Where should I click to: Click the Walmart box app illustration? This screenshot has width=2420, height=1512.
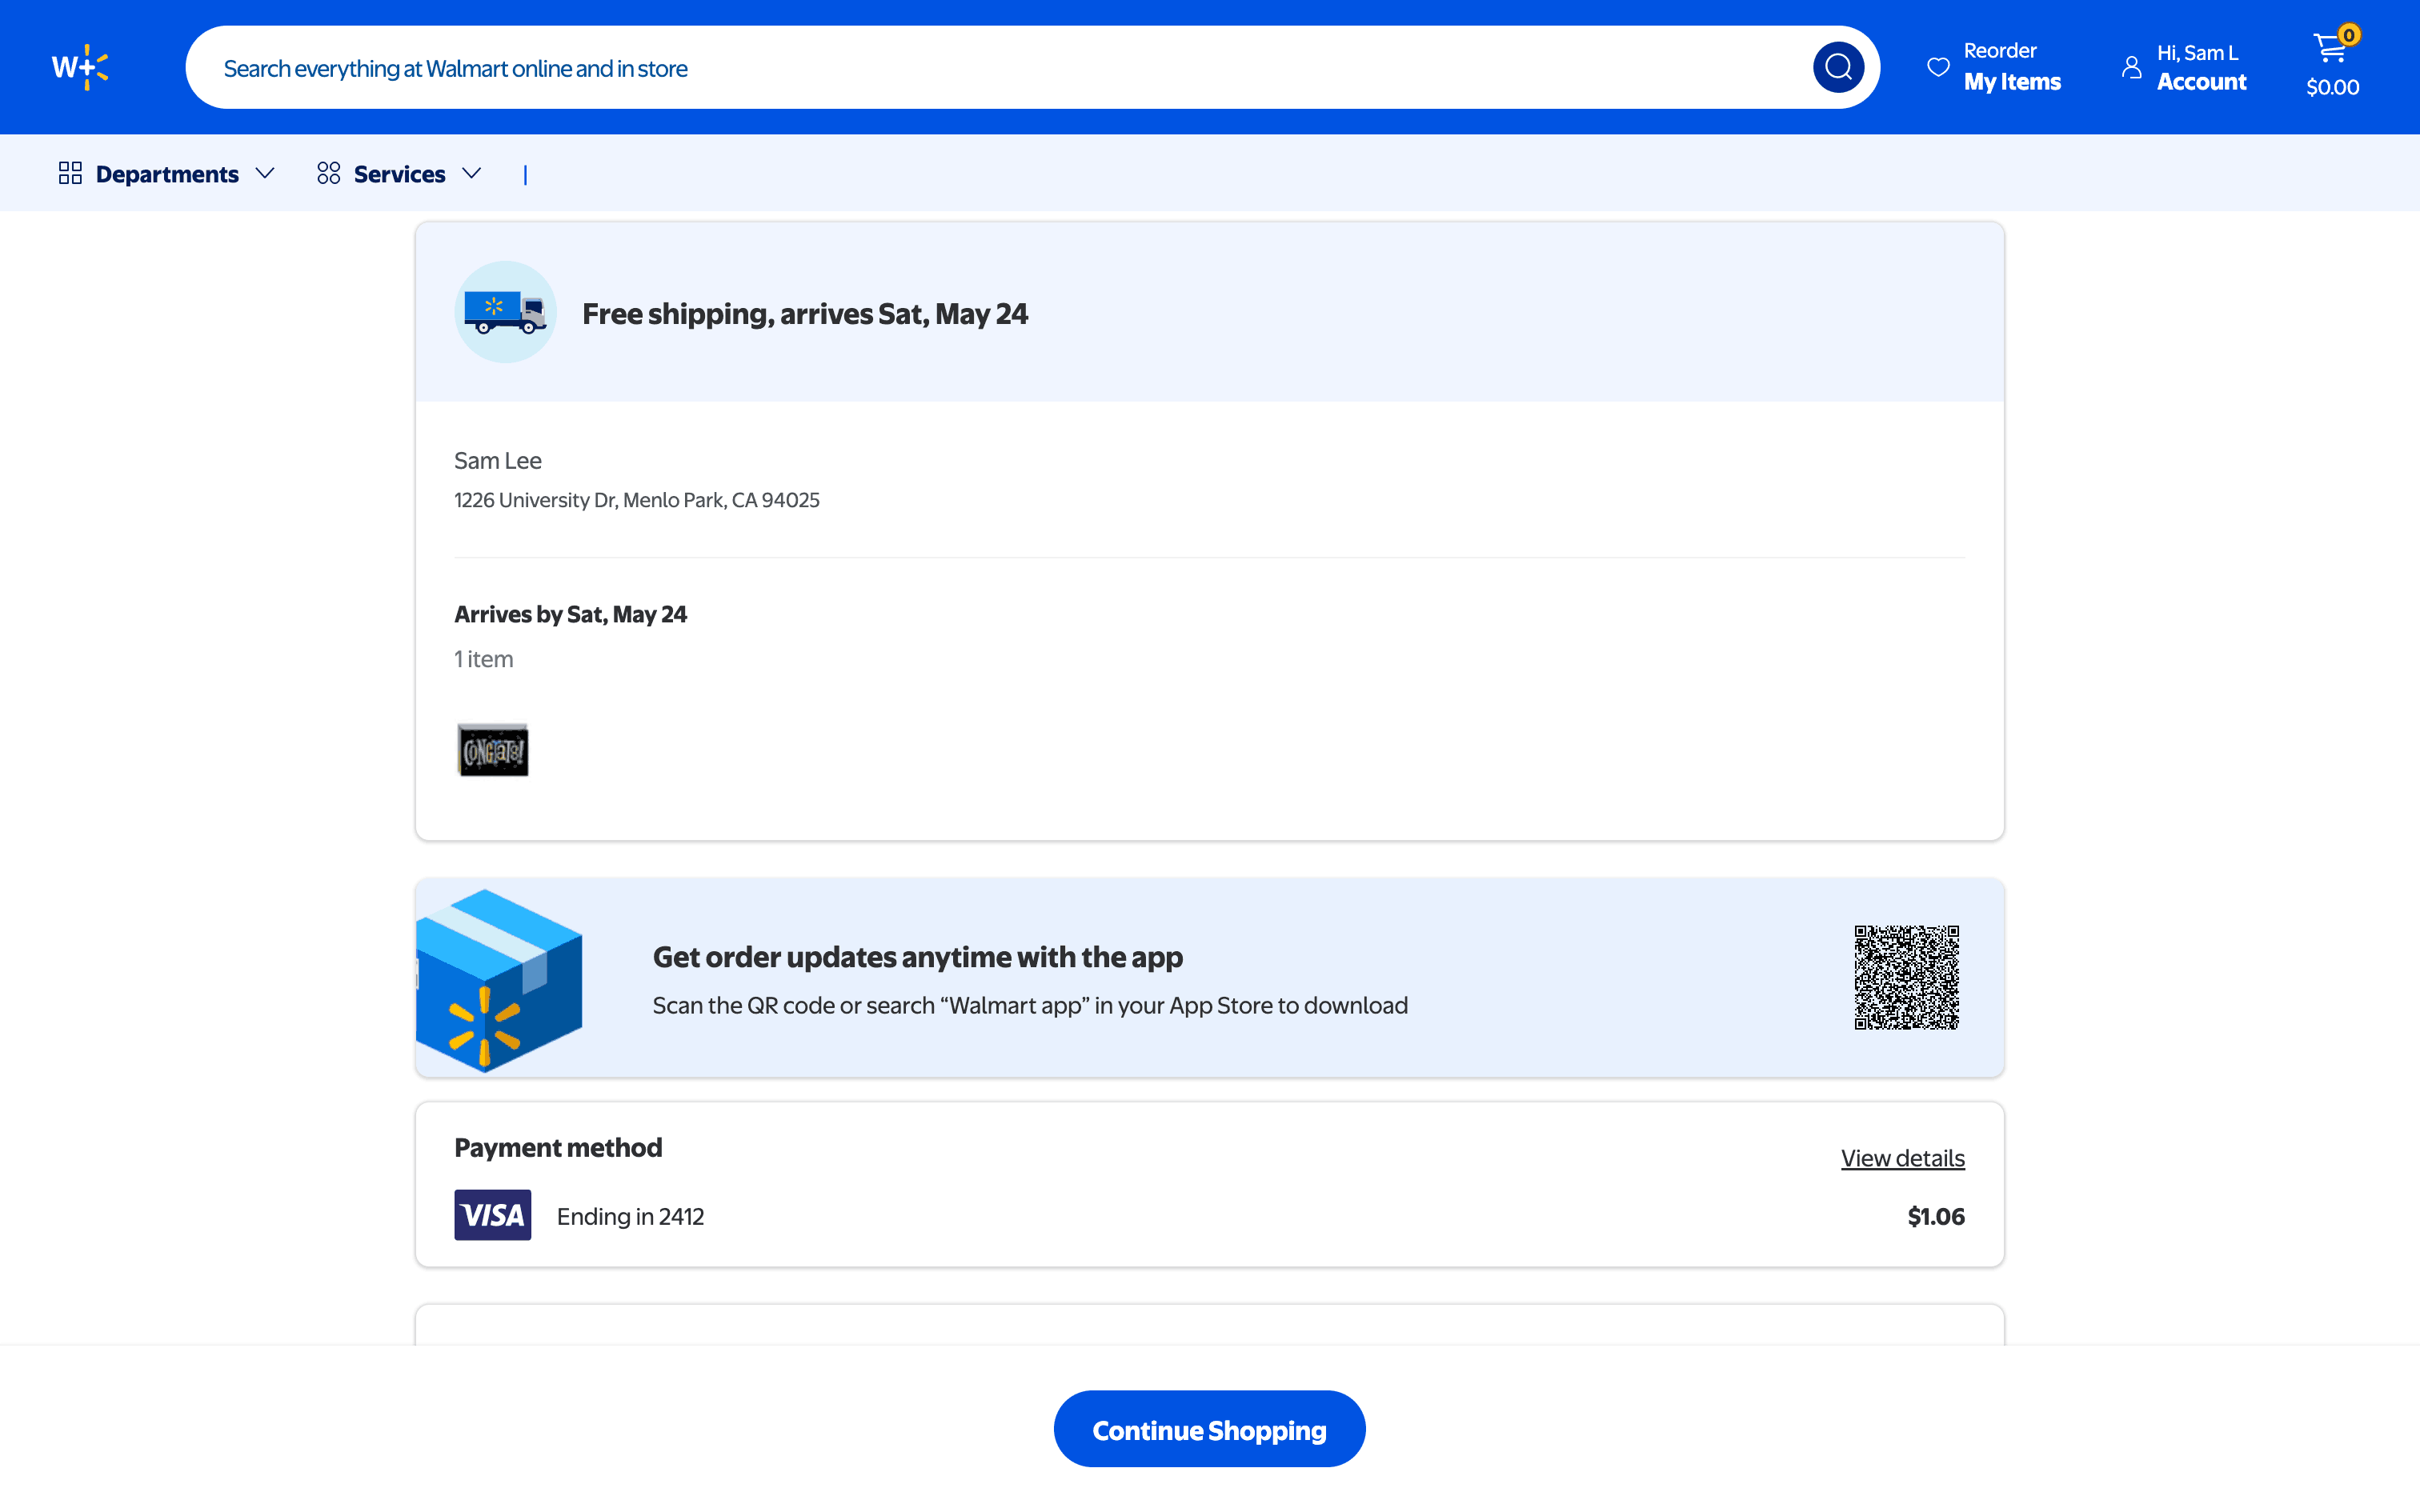[x=499, y=980]
